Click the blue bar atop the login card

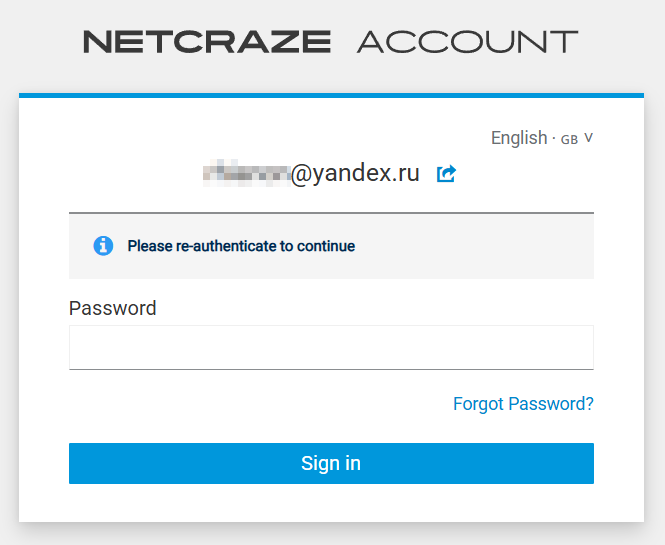pyautogui.click(x=331, y=95)
